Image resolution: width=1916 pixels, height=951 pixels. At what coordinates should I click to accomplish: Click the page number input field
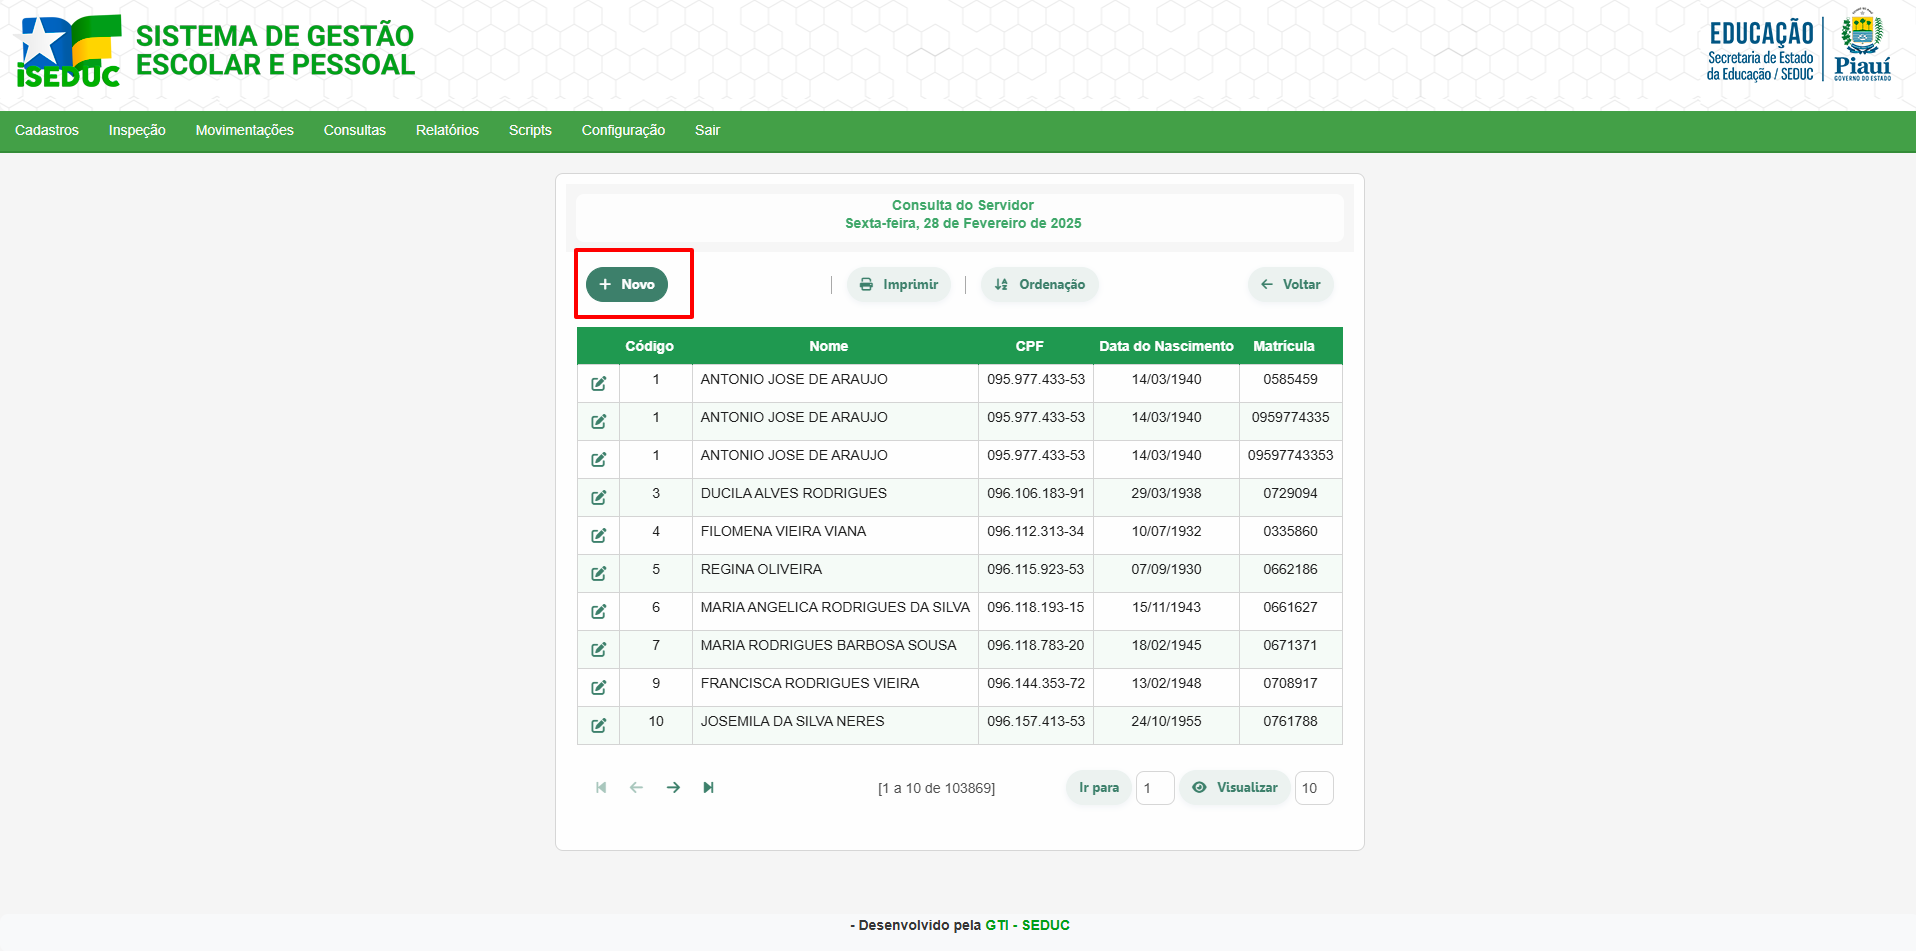[1154, 788]
